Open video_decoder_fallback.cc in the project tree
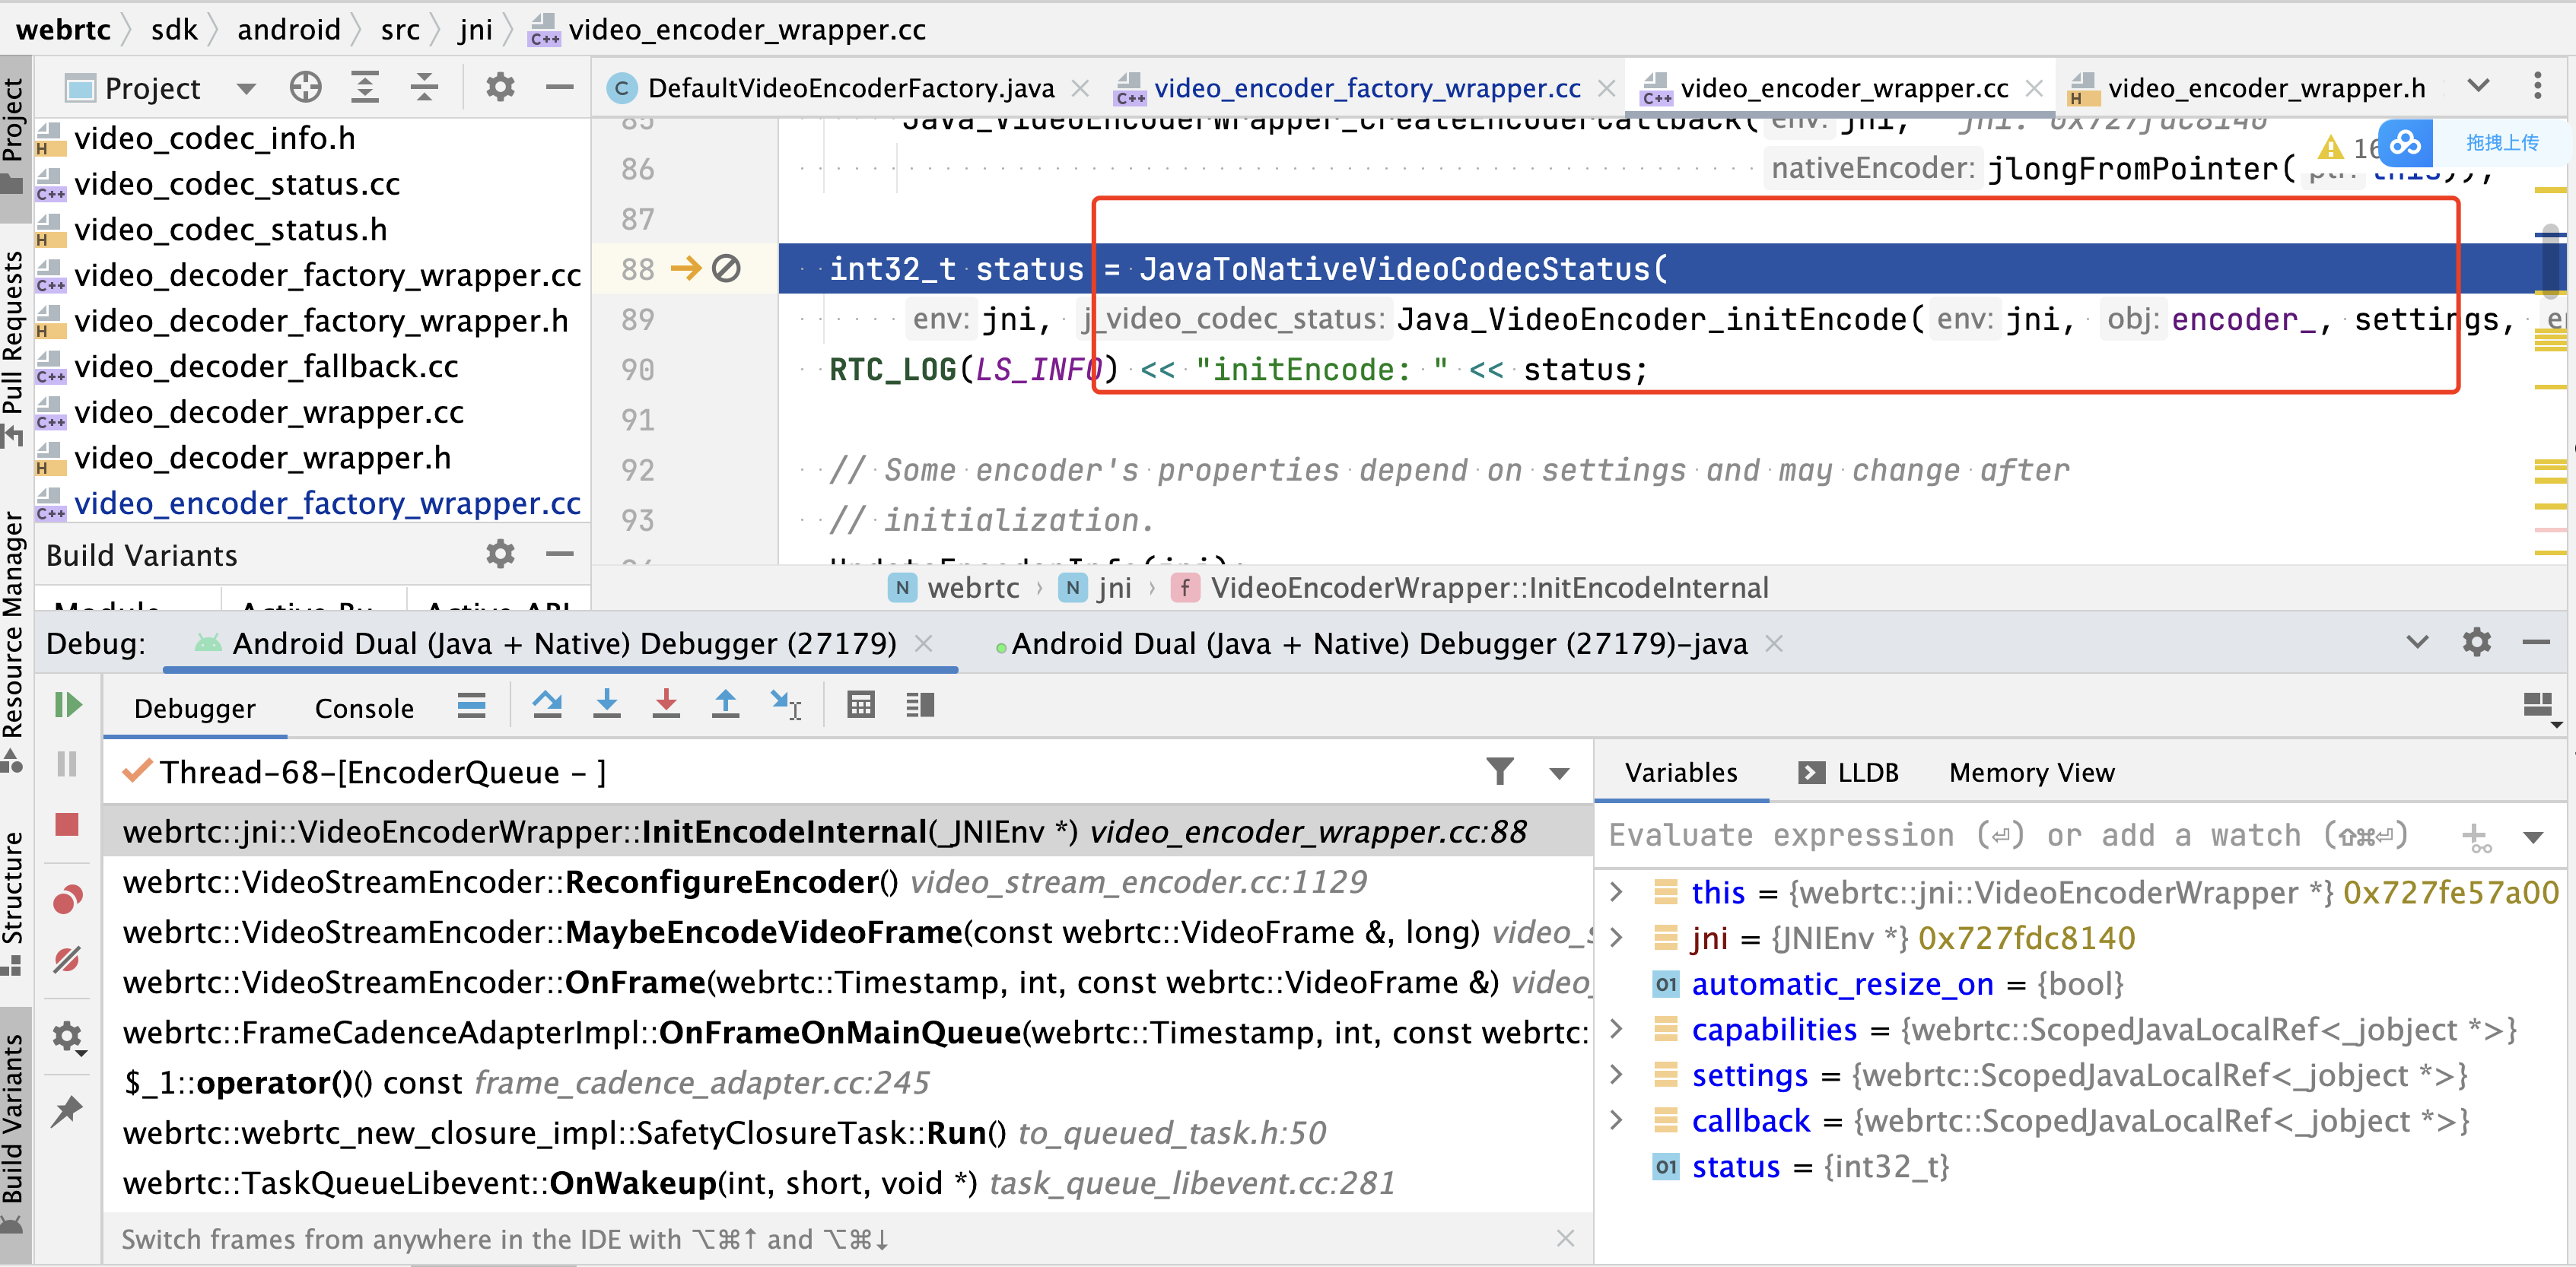The height and width of the screenshot is (1267, 2576). [266, 366]
